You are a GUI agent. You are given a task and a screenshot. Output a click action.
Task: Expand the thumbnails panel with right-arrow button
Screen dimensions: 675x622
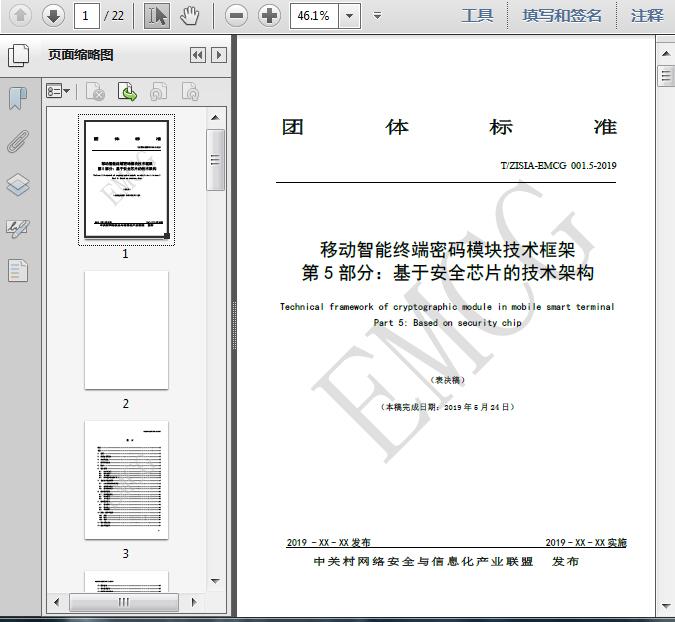coord(219,55)
